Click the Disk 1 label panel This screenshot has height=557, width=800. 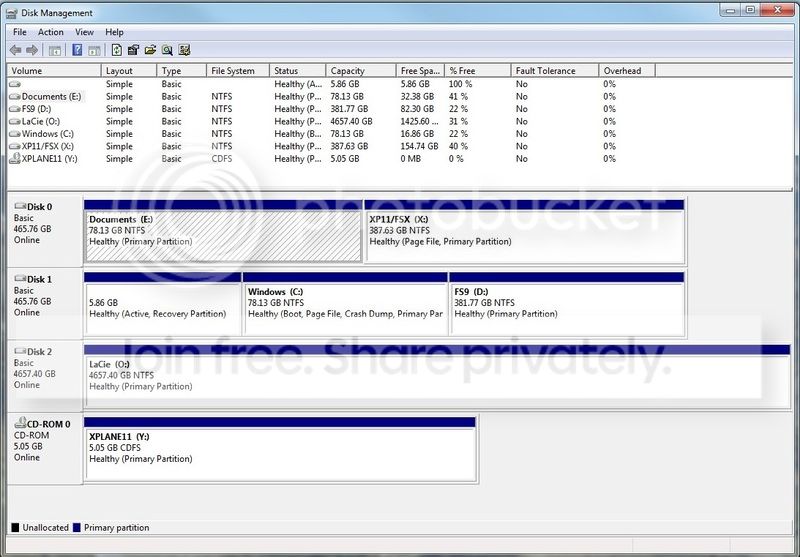click(x=45, y=303)
